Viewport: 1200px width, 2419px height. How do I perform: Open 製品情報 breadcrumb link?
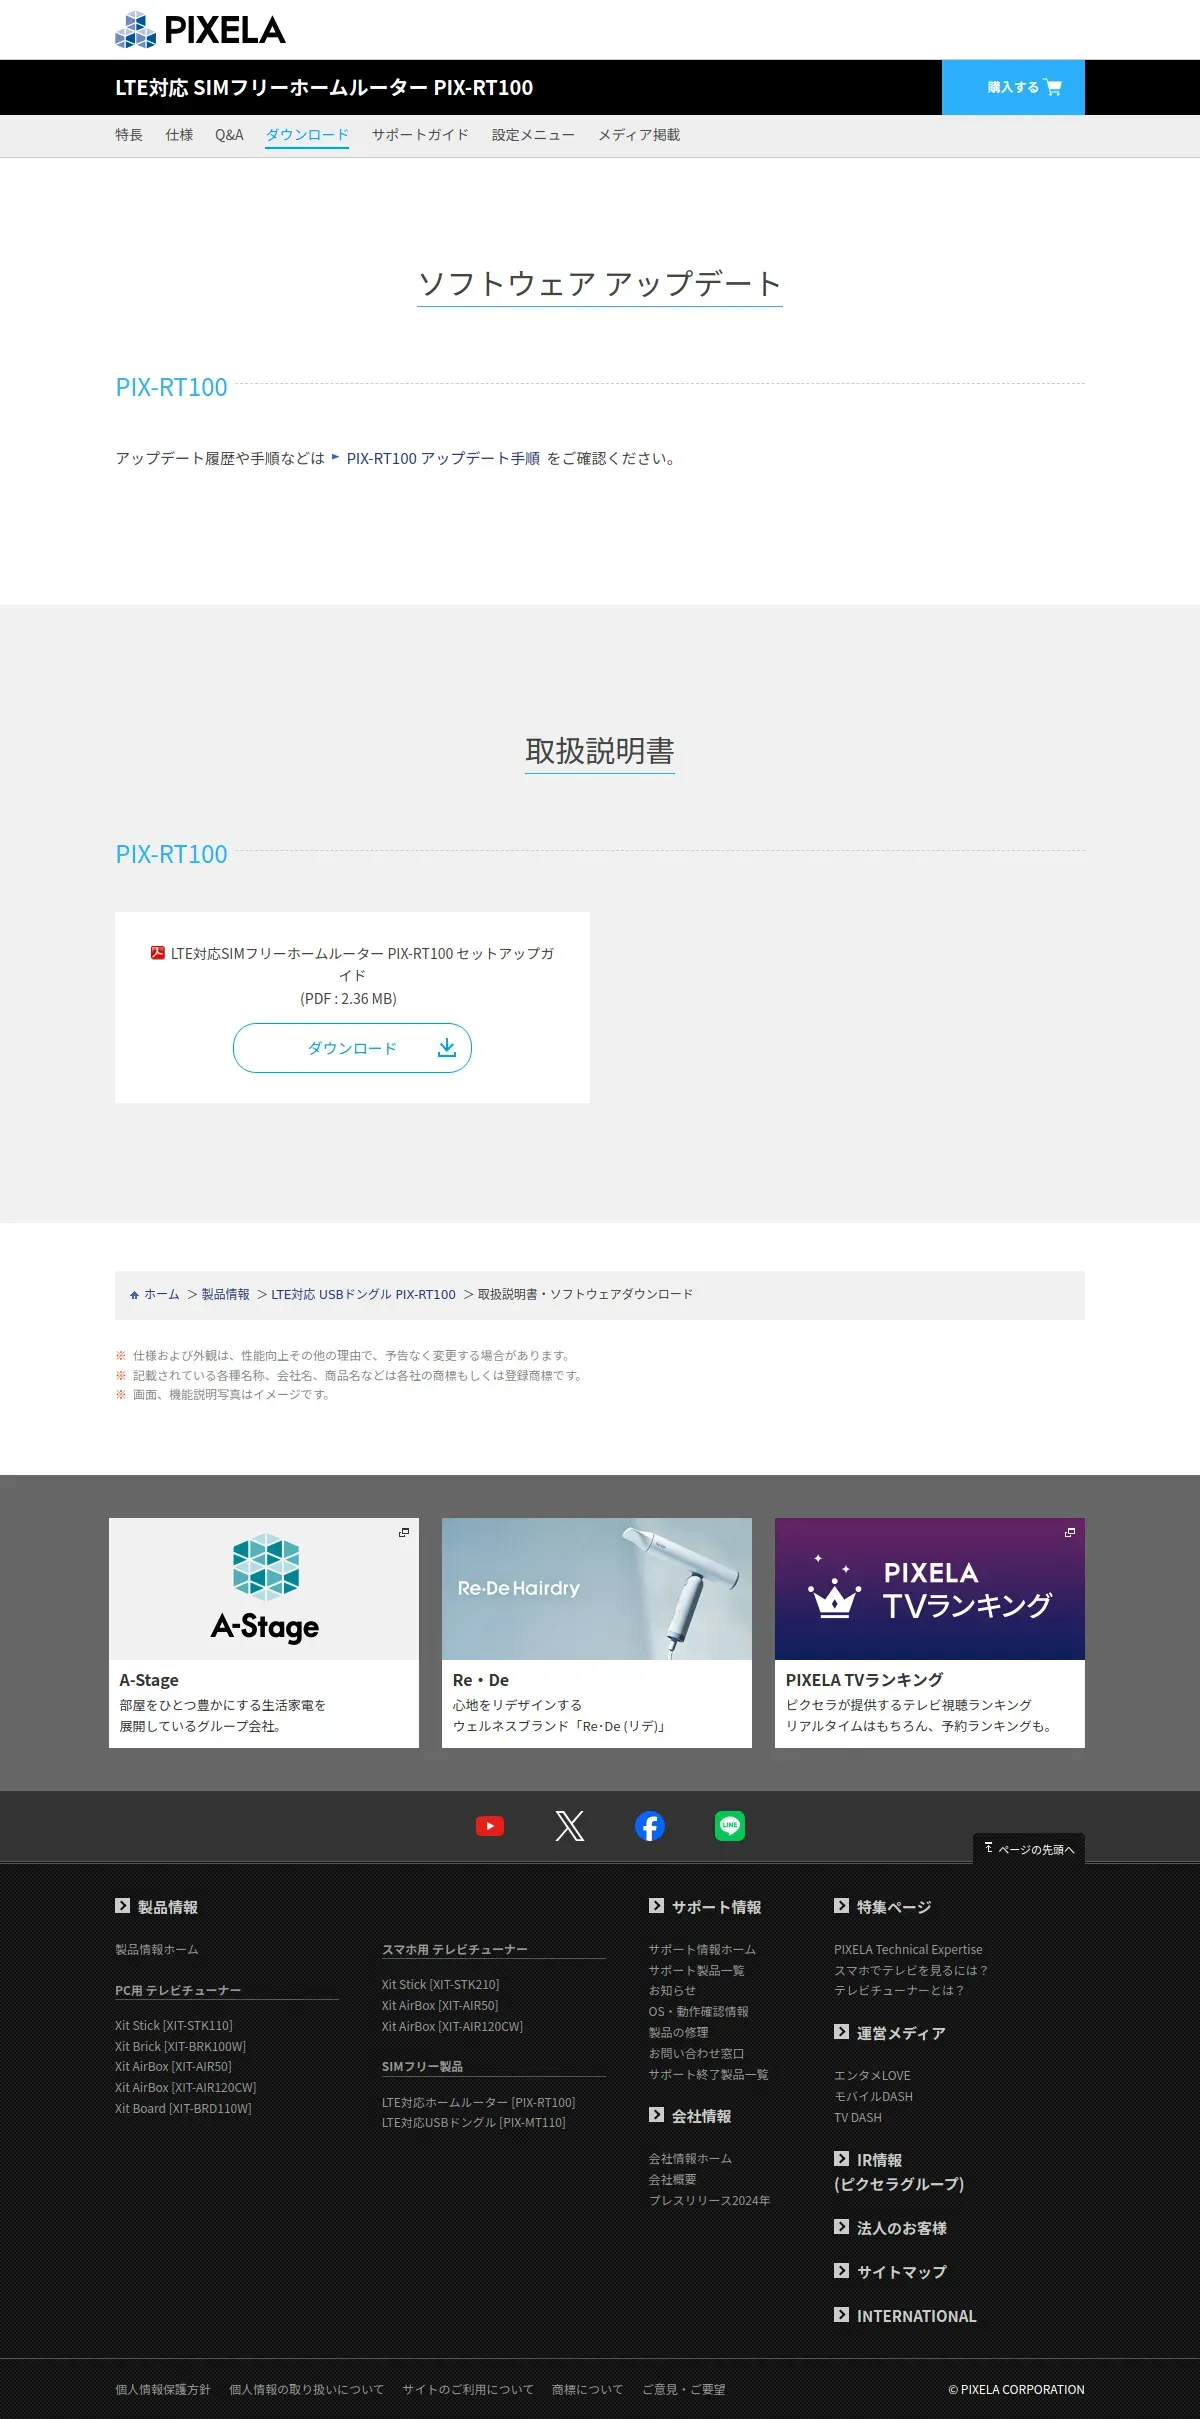pos(225,1294)
